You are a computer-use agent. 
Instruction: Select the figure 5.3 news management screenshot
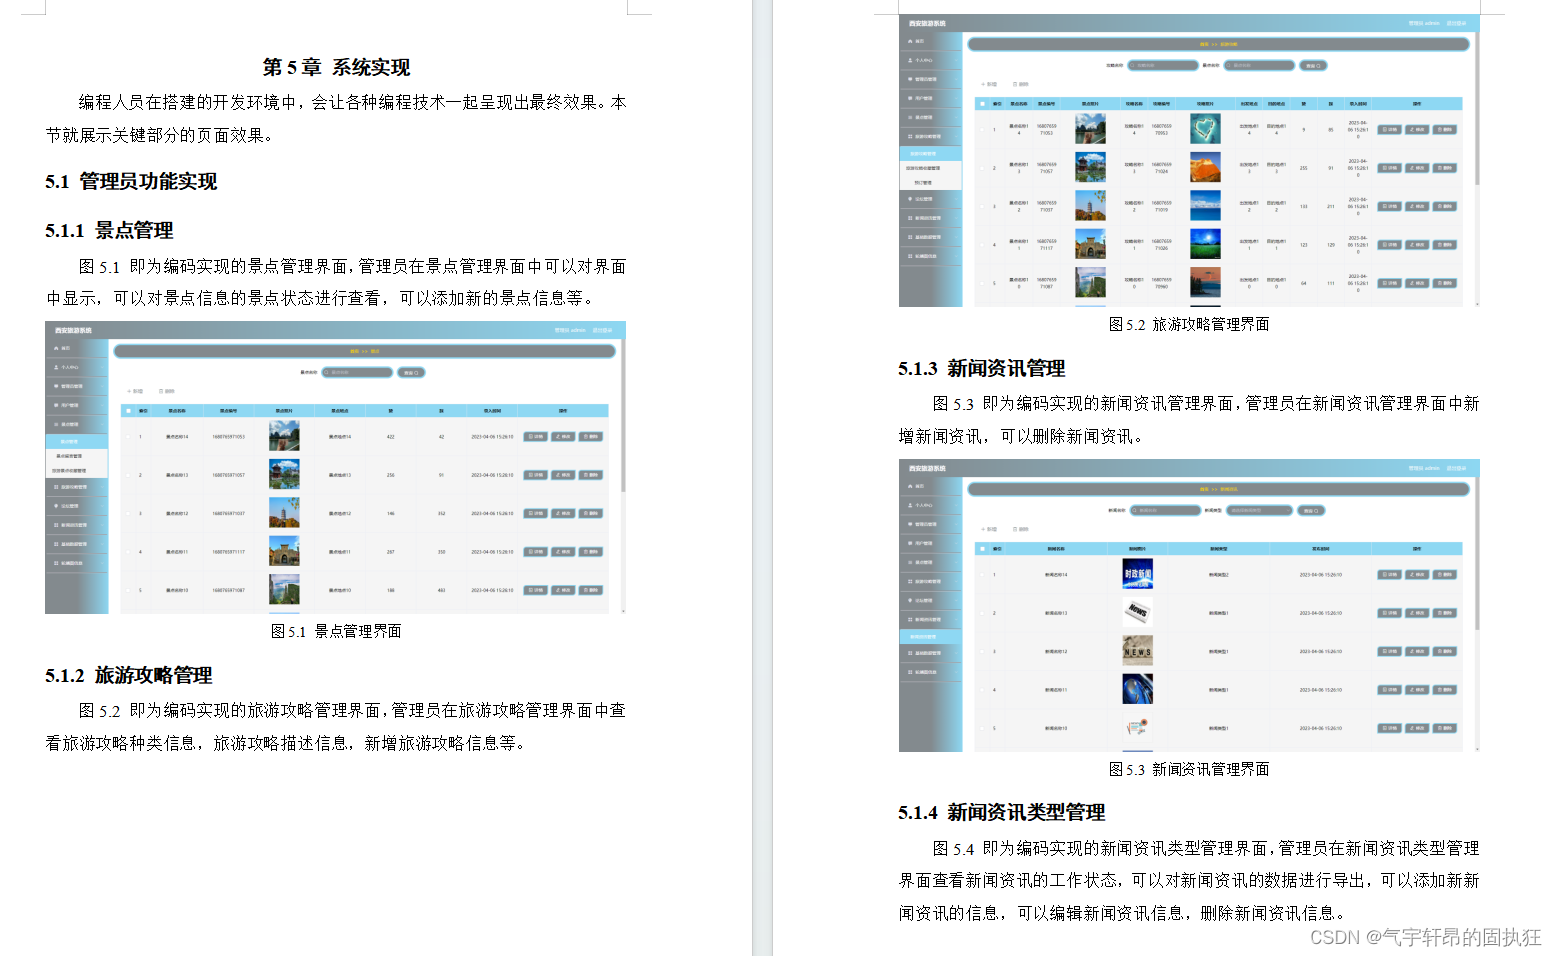click(x=1189, y=605)
